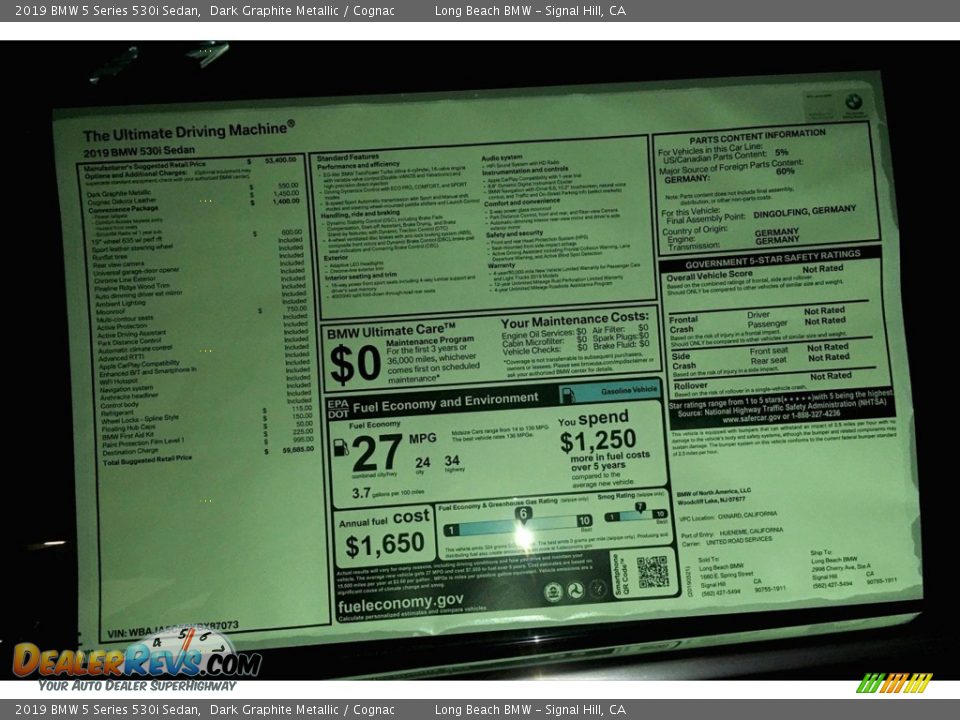Screen dimensions: 960x720
Task: Click the smartphone QR code
Action: click(651, 572)
